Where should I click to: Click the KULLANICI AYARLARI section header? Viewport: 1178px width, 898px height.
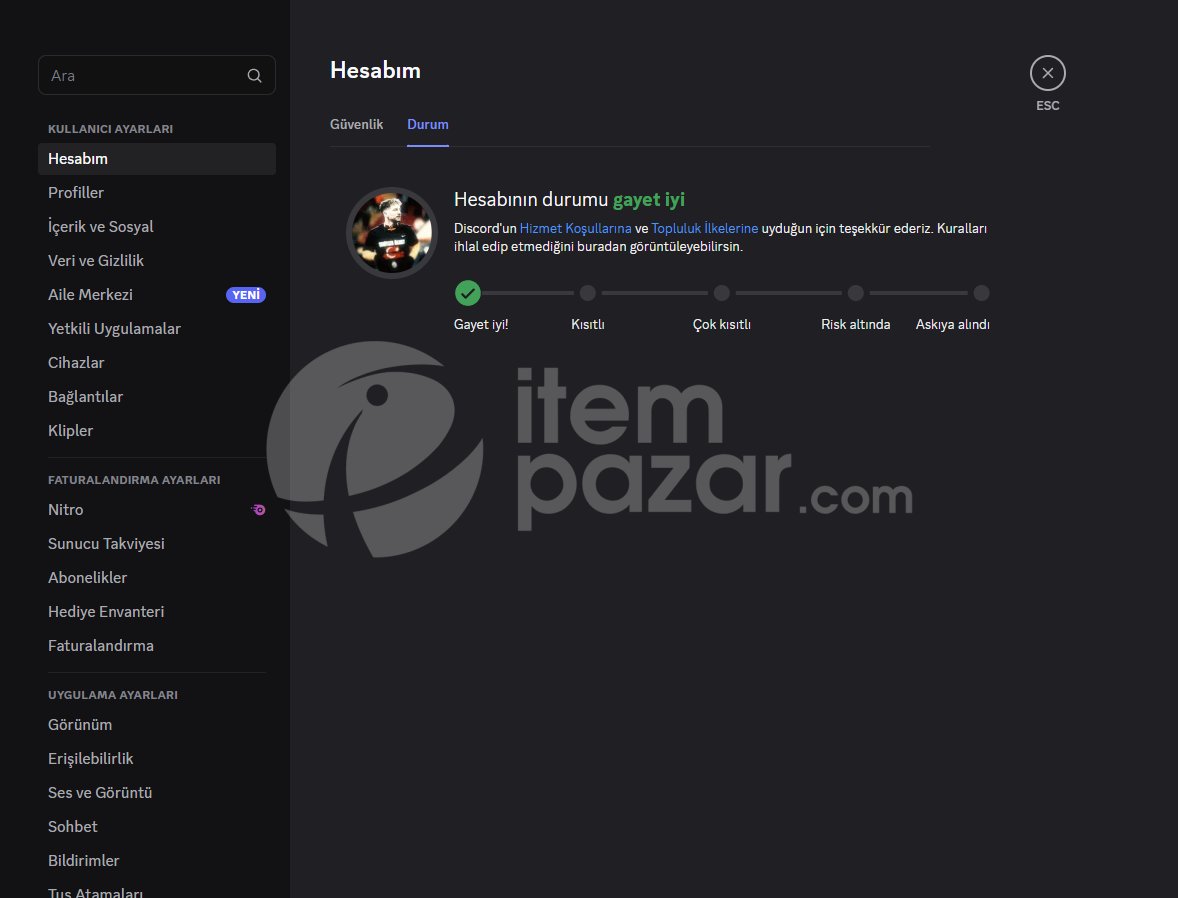(110, 129)
